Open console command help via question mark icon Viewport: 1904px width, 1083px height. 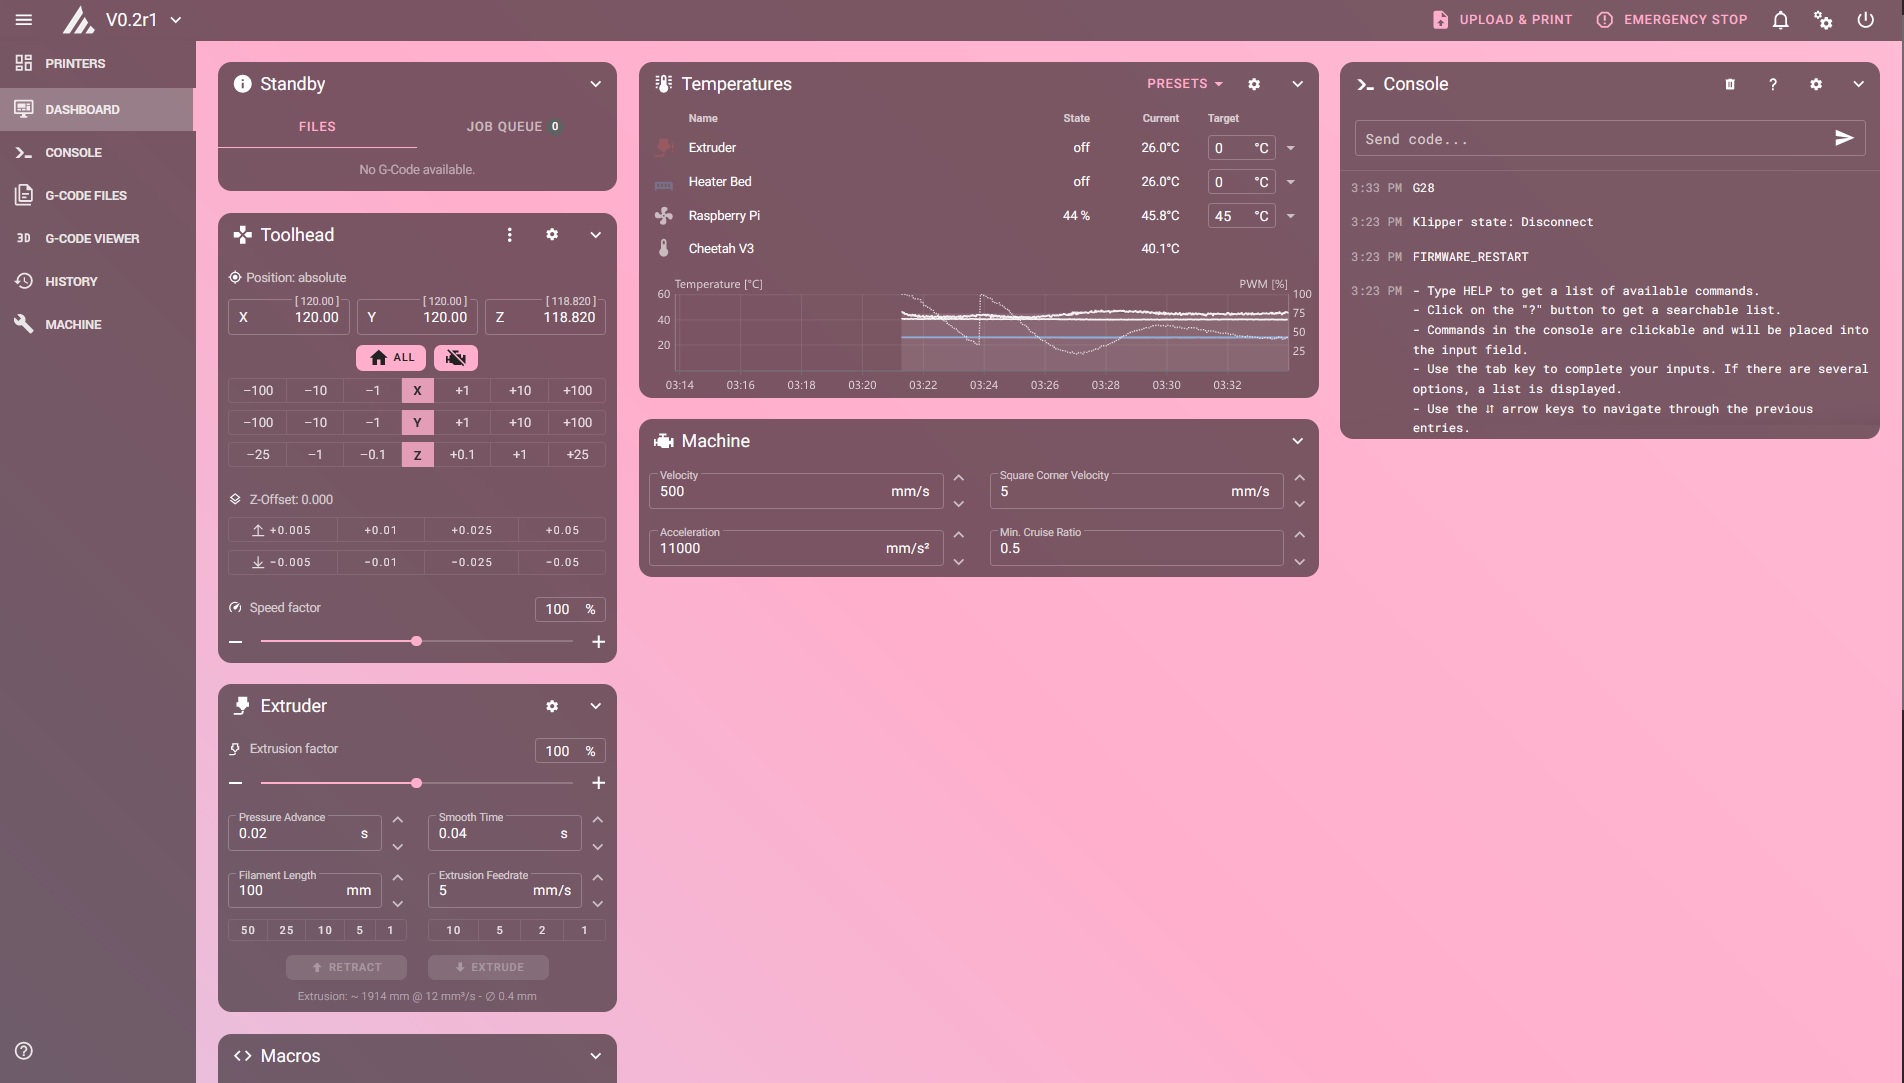(1772, 84)
